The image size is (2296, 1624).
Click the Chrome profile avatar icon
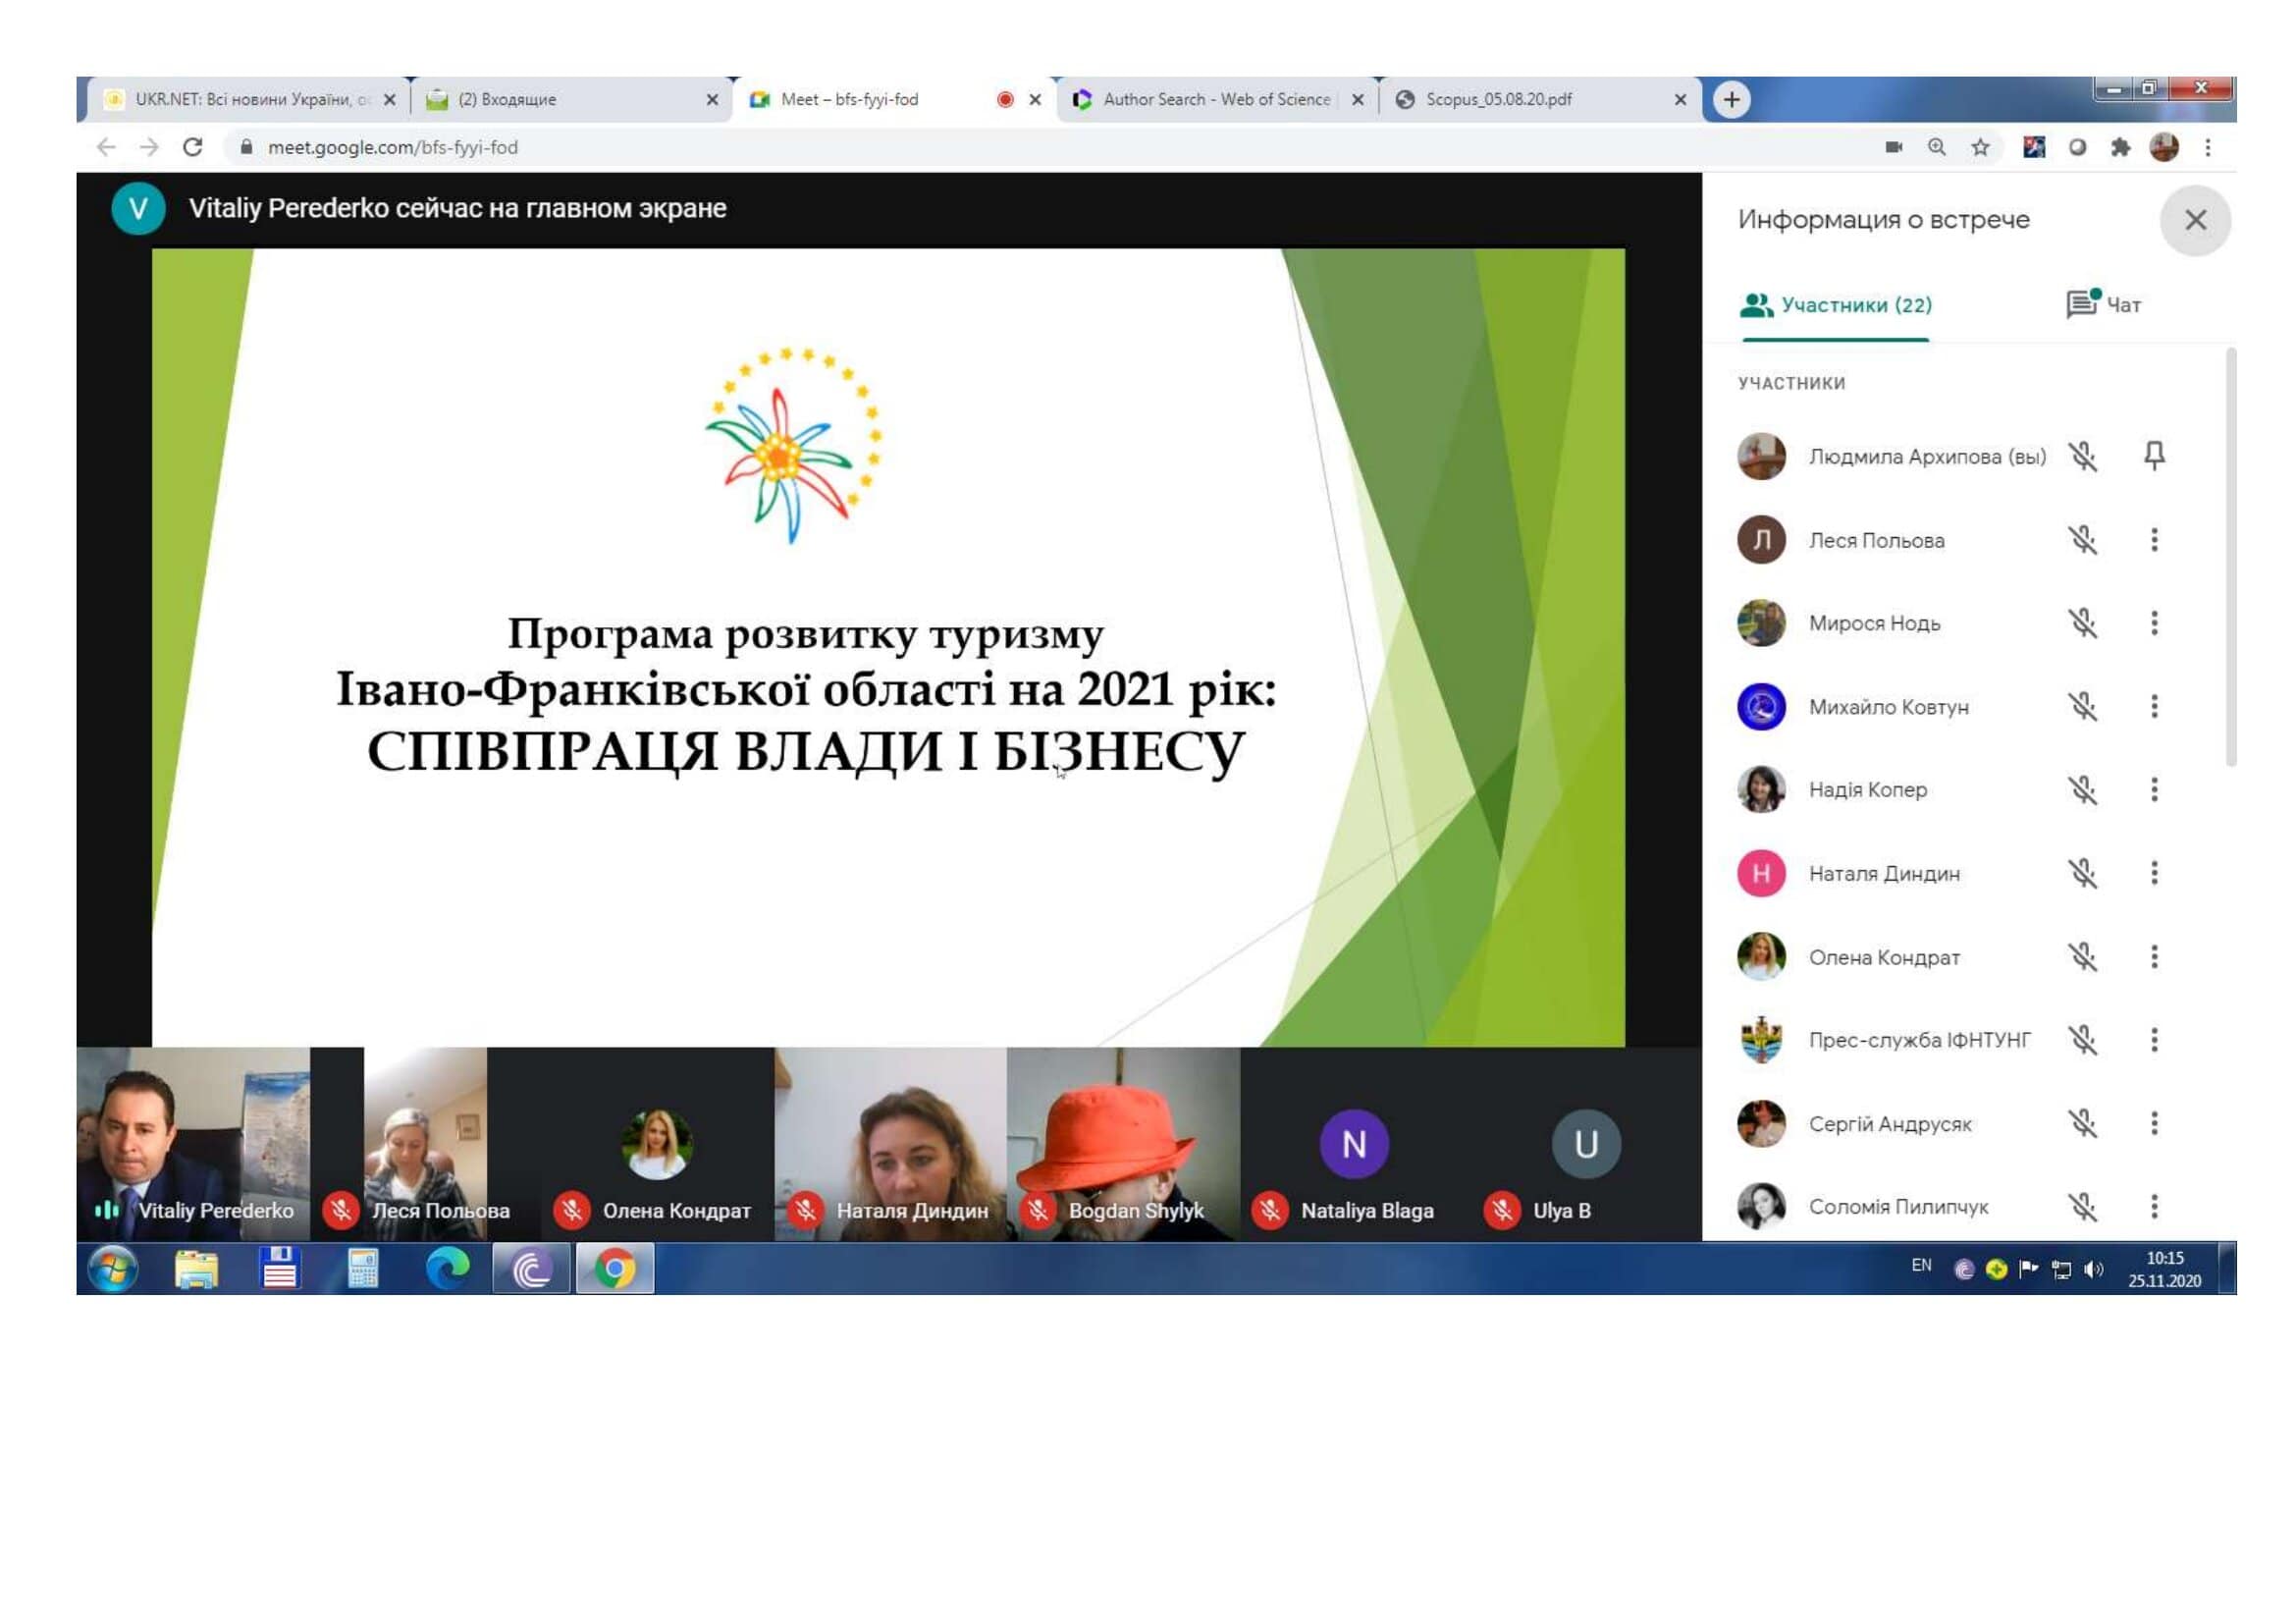(2164, 146)
